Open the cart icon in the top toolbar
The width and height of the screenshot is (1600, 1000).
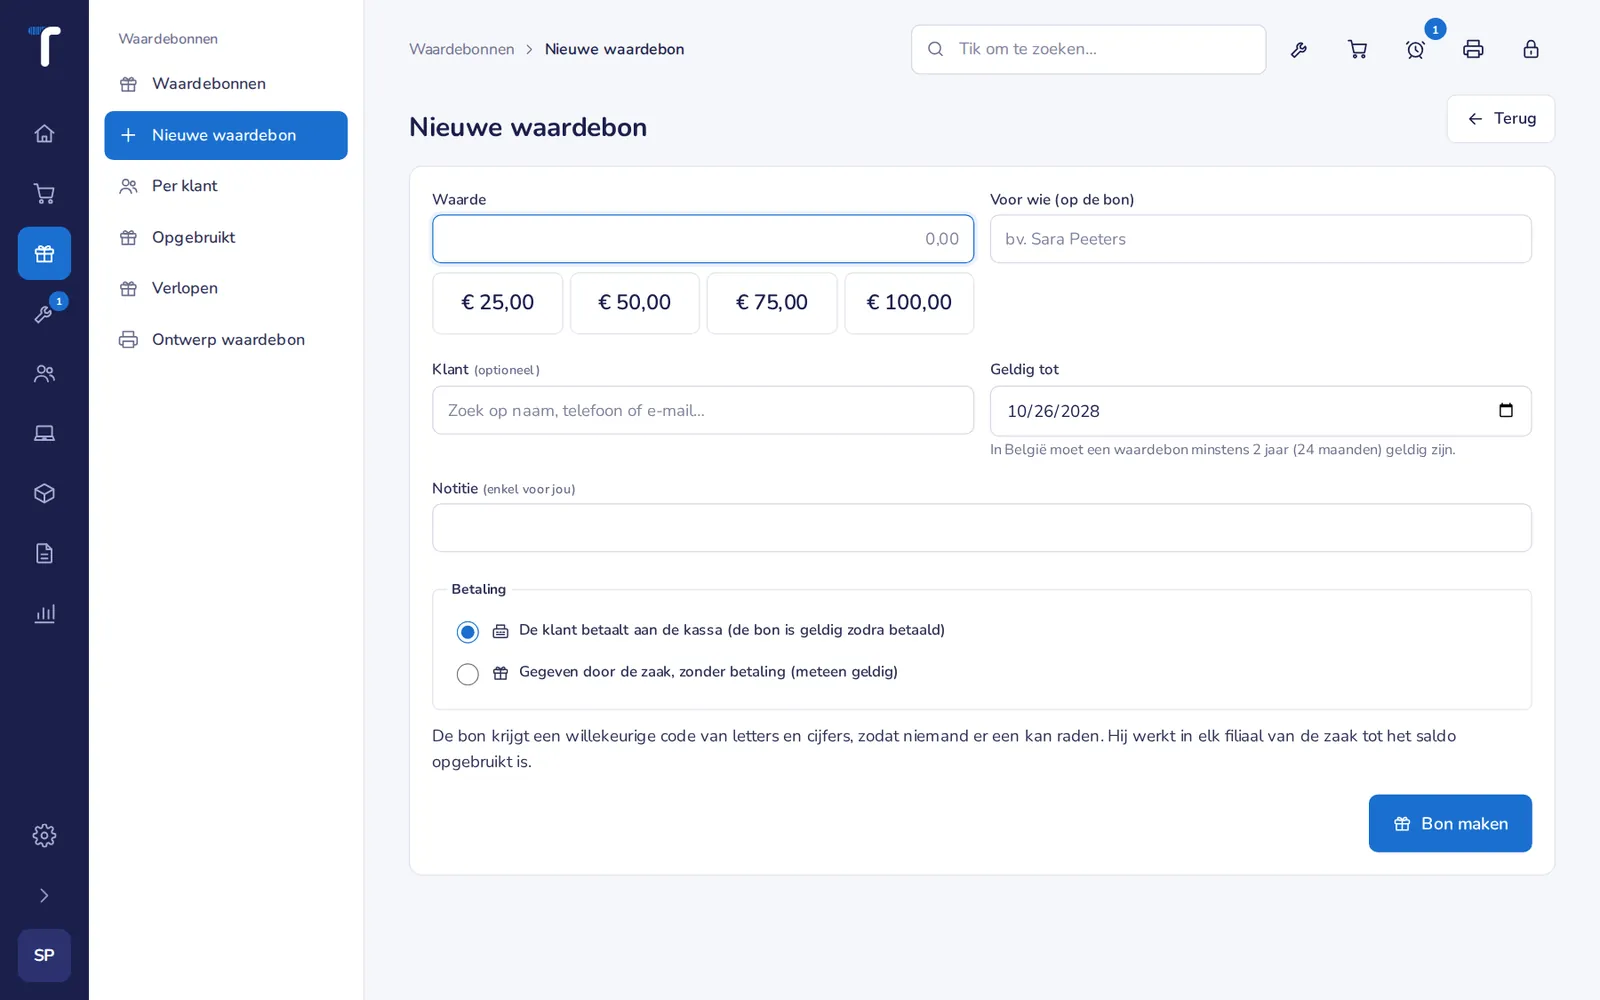[x=1357, y=49]
